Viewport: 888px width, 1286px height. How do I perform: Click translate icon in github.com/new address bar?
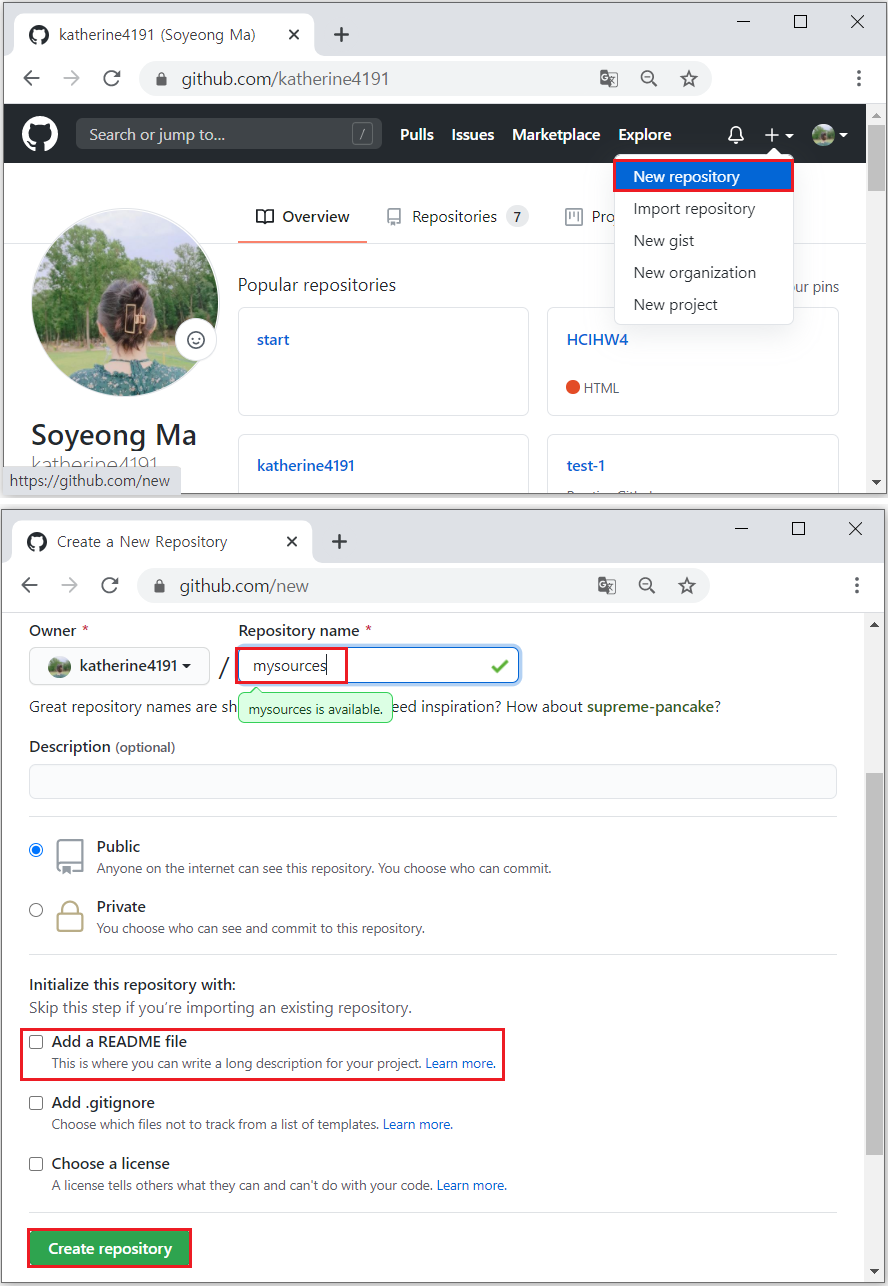point(607,586)
